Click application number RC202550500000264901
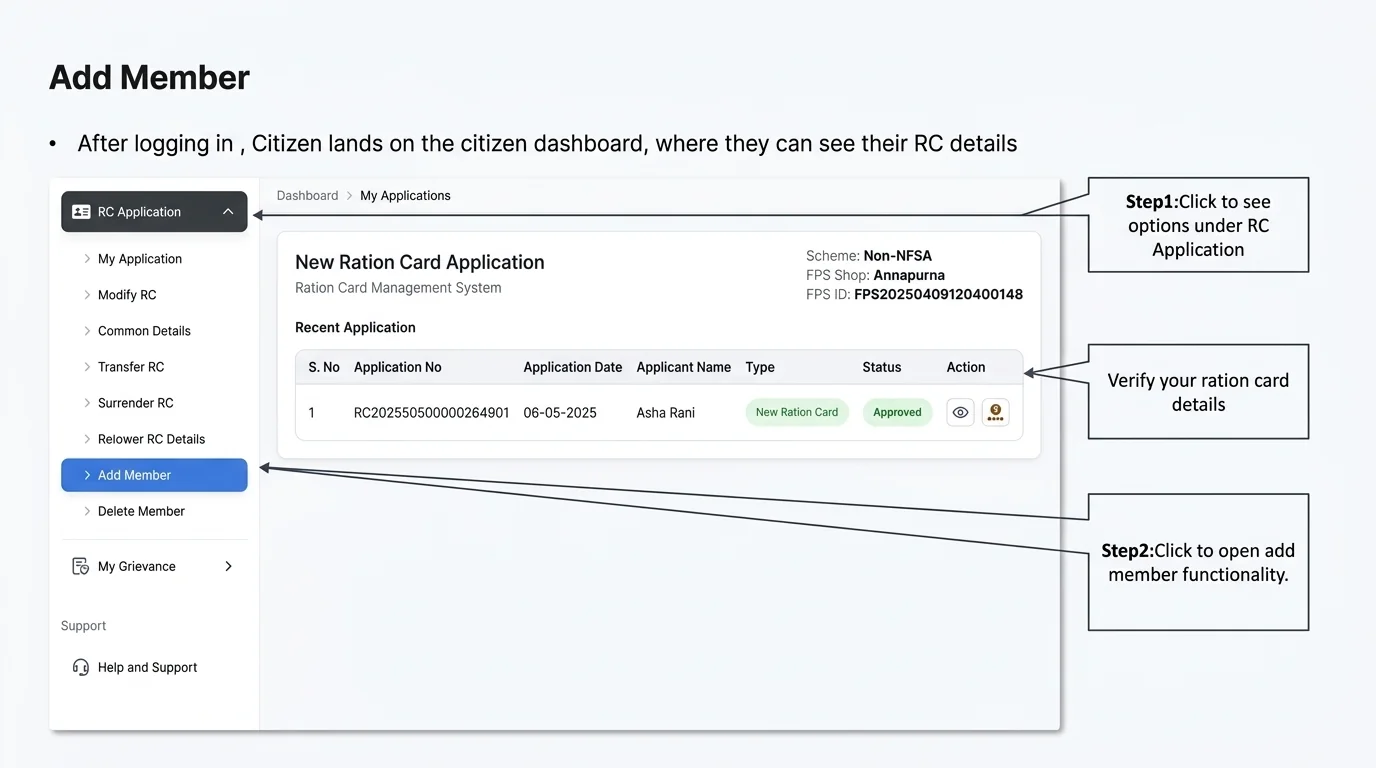The height and width of the screenshot is (768, 1376). (432, 412)
